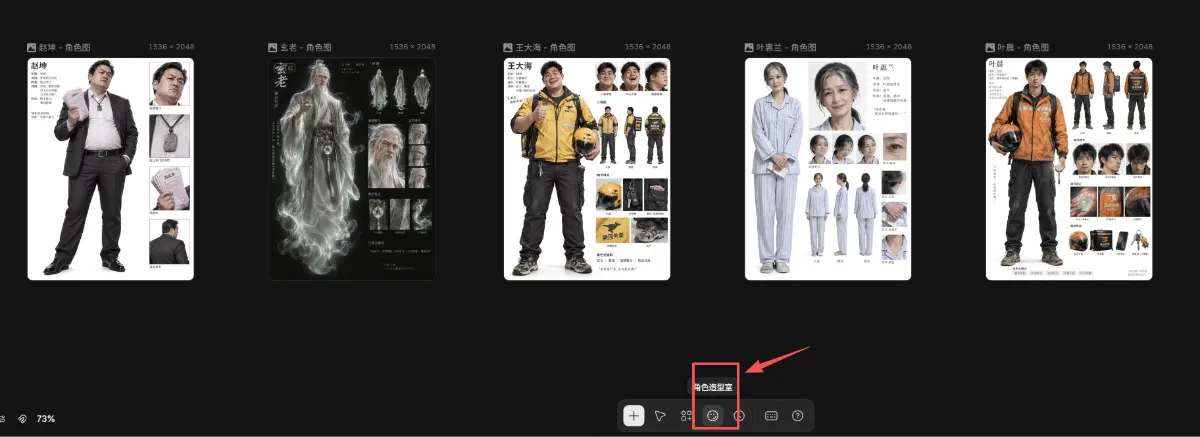Viewport: 1200px width, 437px height.
Task: Select the 玄老 ghostly elder character sheet
Action: (351, 169)
